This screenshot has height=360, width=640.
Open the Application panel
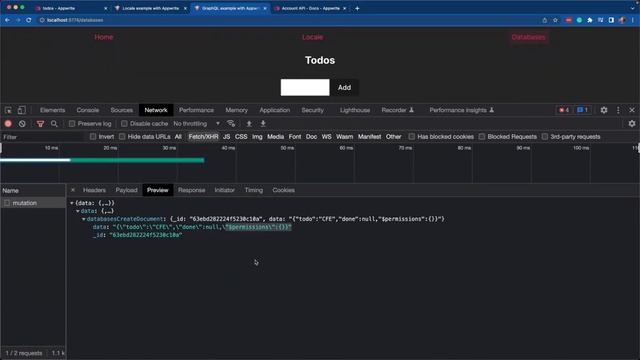[x=275, y=110]
